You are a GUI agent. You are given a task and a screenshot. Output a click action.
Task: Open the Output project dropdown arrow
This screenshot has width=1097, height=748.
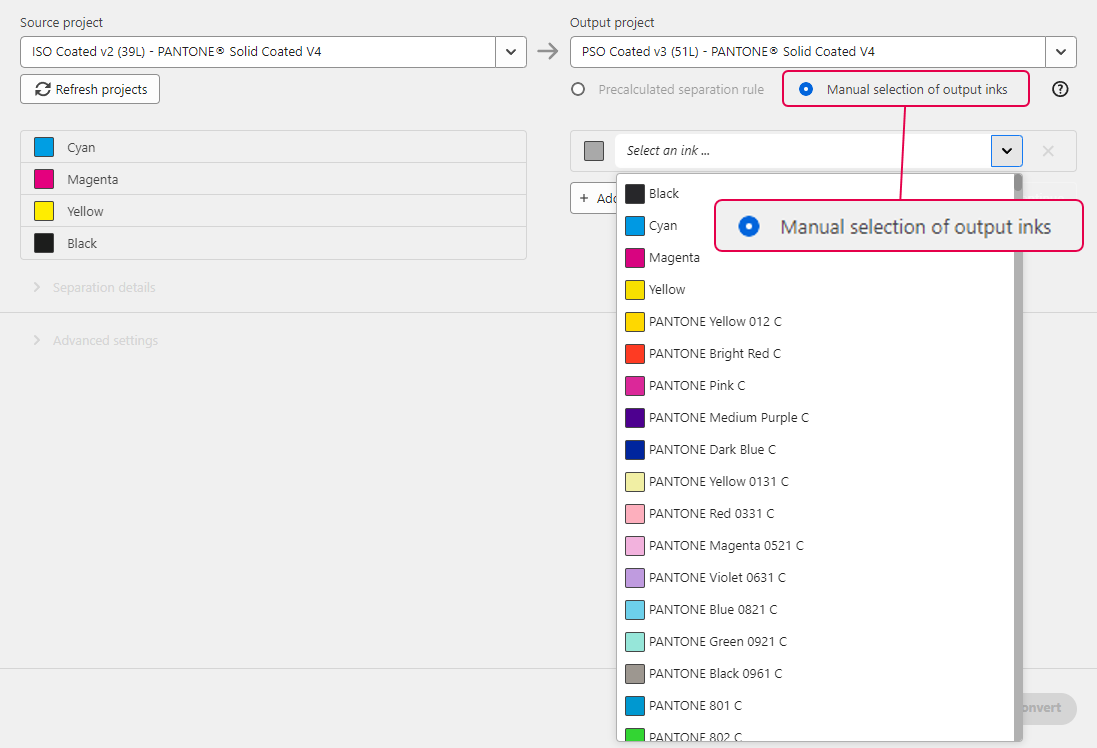(1061, 52)
